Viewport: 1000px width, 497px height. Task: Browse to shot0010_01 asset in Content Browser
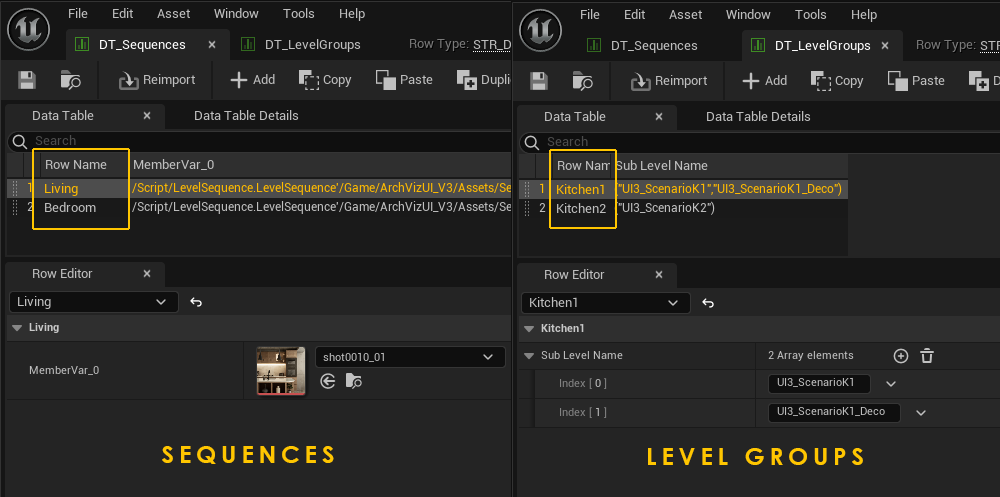tap(353, 382)
